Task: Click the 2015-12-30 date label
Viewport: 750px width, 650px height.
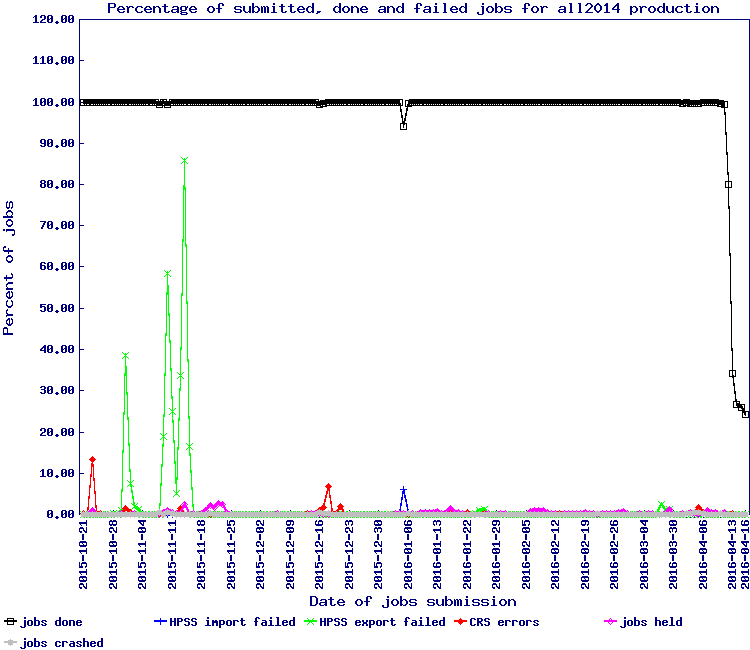Action: (378, 555)
